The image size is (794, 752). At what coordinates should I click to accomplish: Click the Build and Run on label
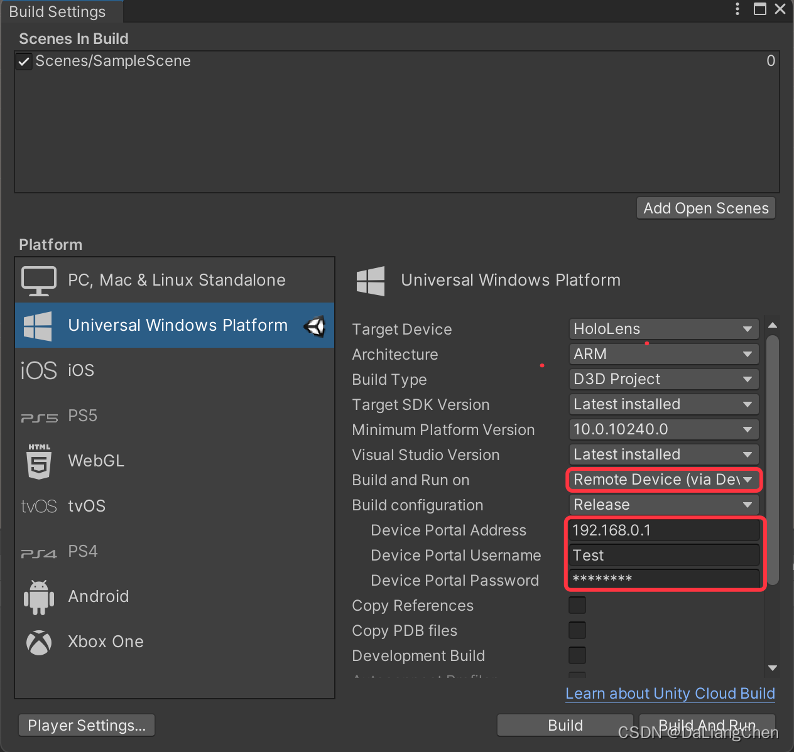click(x=411, y=480)
